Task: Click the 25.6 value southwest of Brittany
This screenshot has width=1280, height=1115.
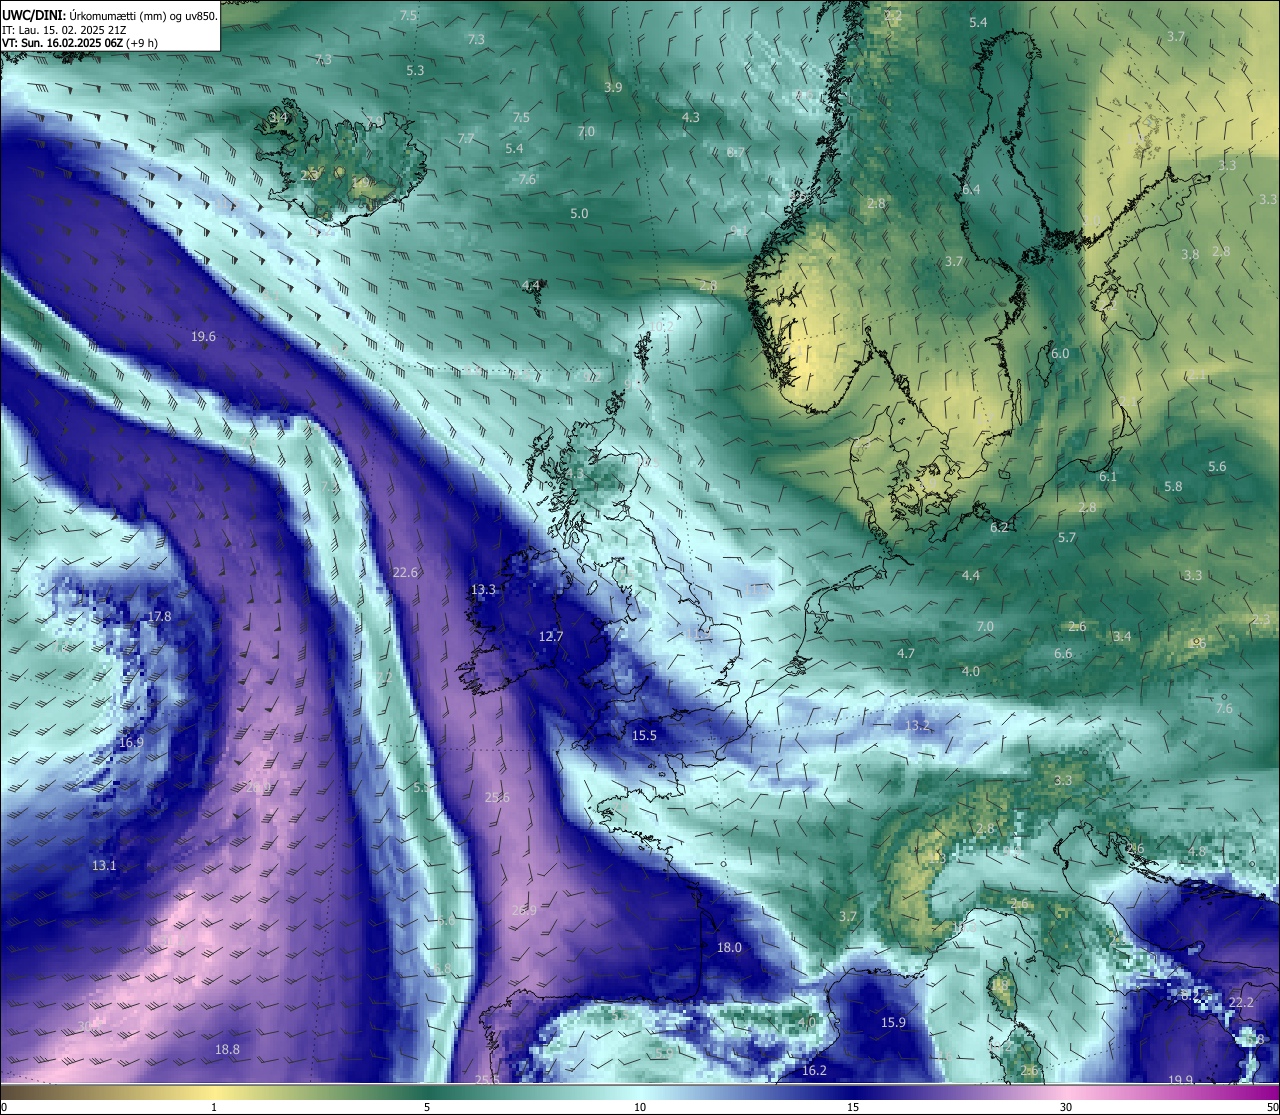Action: 497,797
